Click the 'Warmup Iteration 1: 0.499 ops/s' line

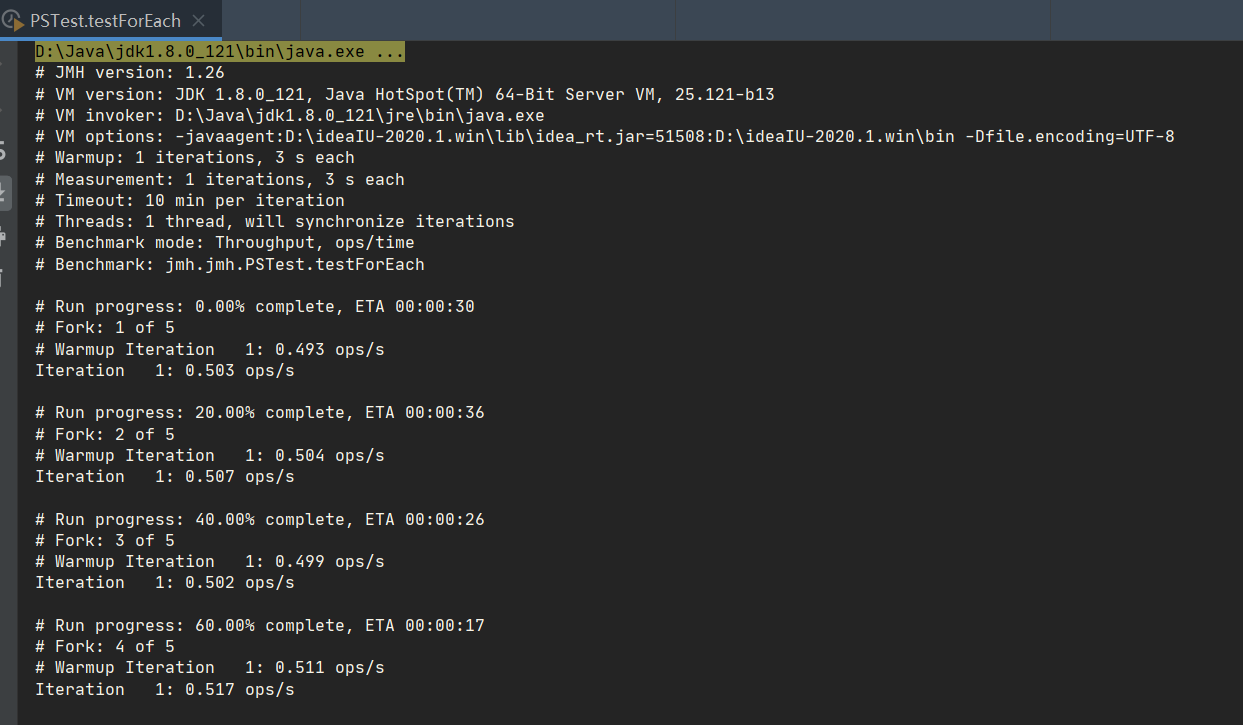click(210, 561)
